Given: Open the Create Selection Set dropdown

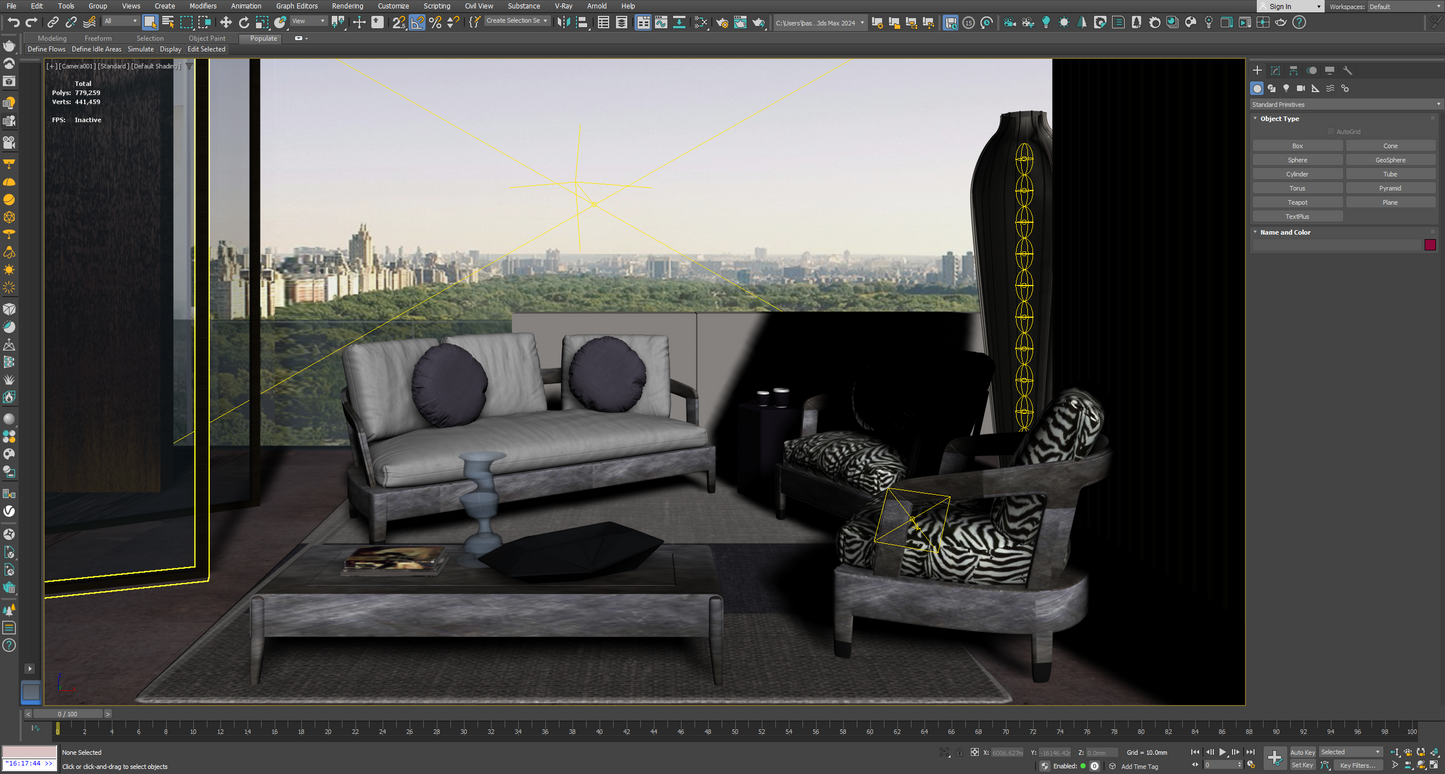Looking at the screenshot, I should (517, 21).
